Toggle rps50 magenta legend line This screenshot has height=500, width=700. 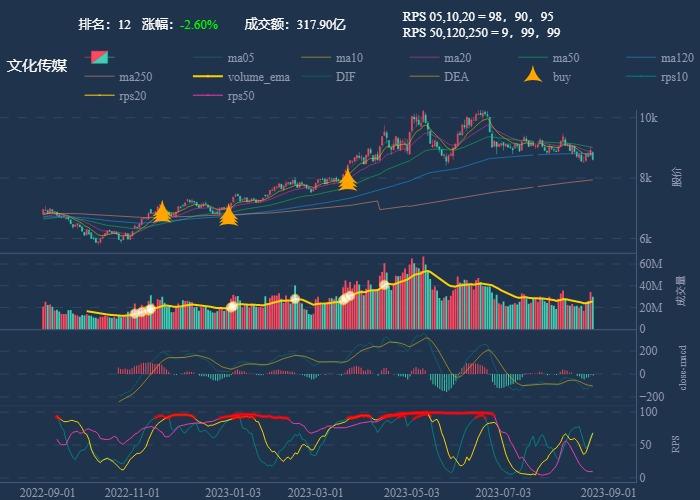pos(224,96)
